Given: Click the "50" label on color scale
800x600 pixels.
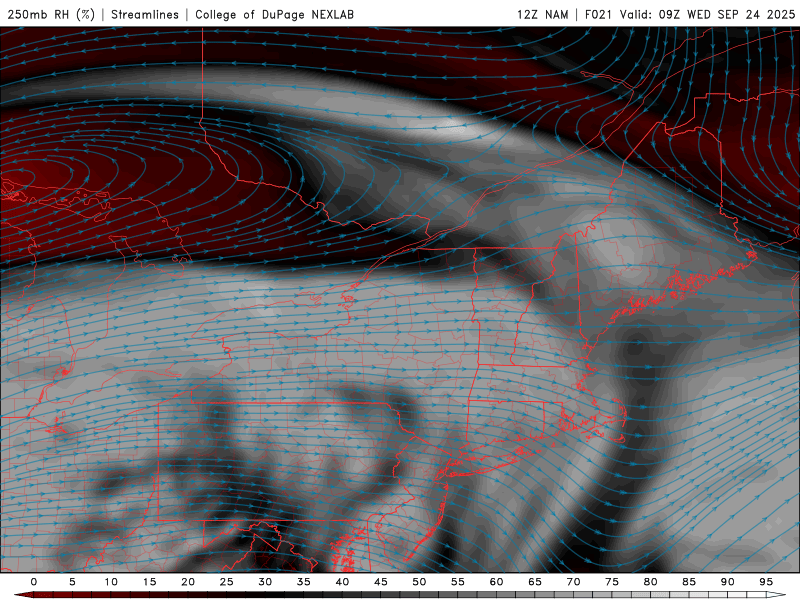Looking at the screenshot, I should pyautogui.click(x=419, y=582).
